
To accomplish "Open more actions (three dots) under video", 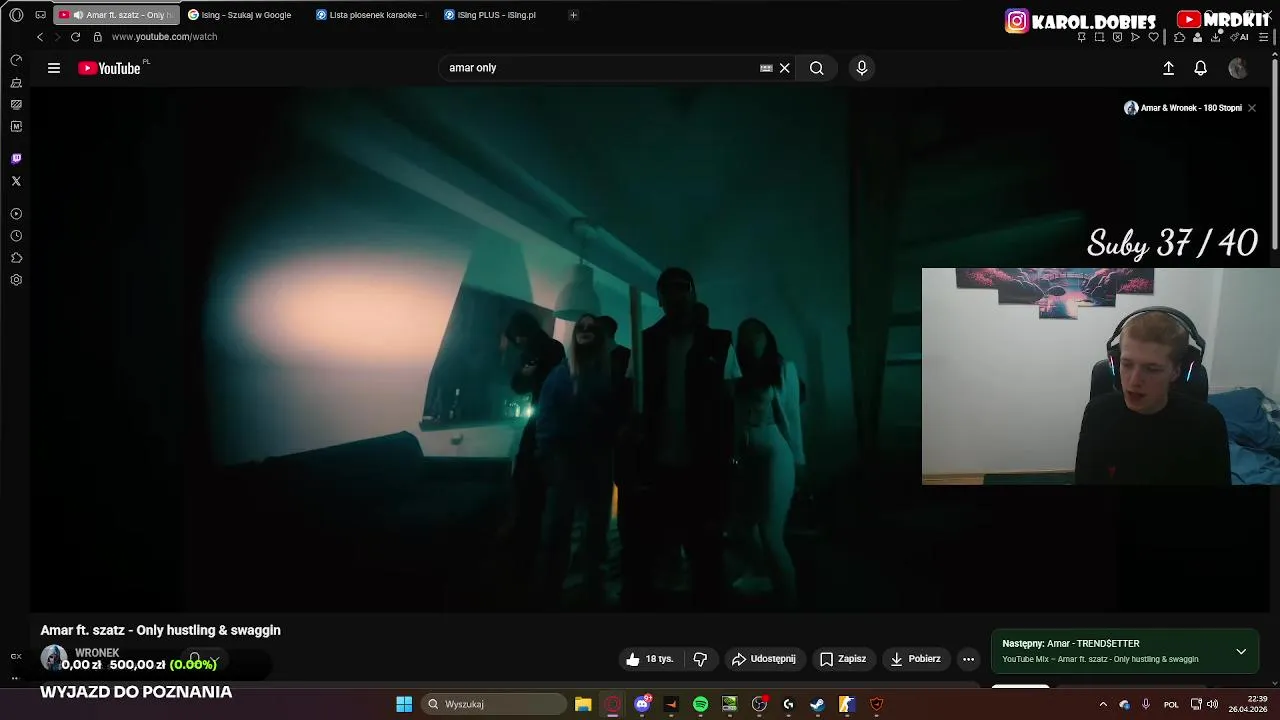I will point(968,659).
